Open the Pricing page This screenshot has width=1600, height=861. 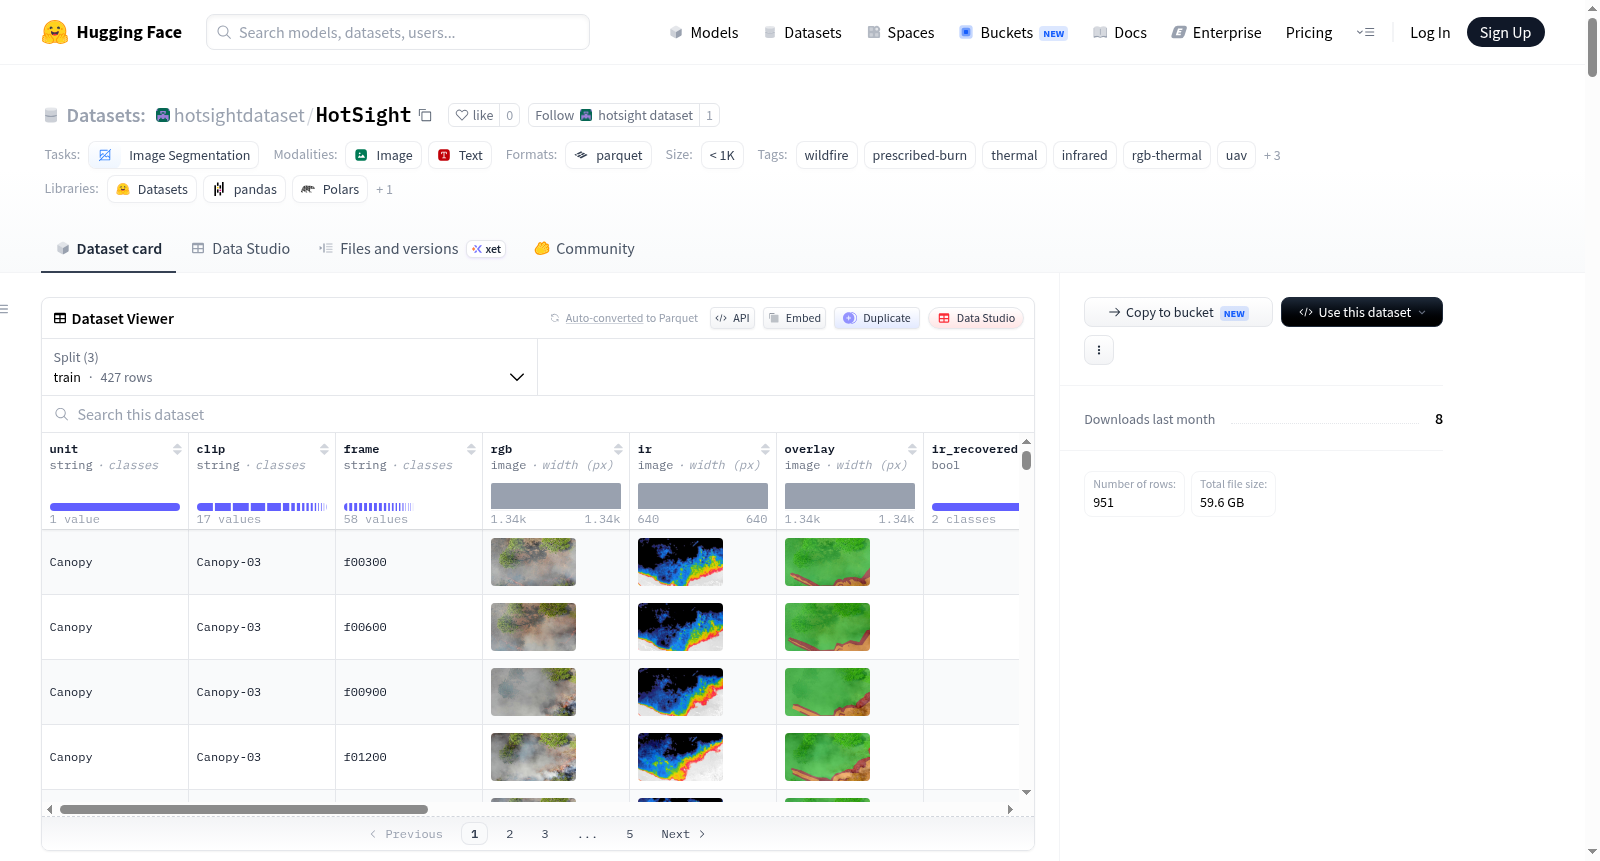pos(1309,32)
